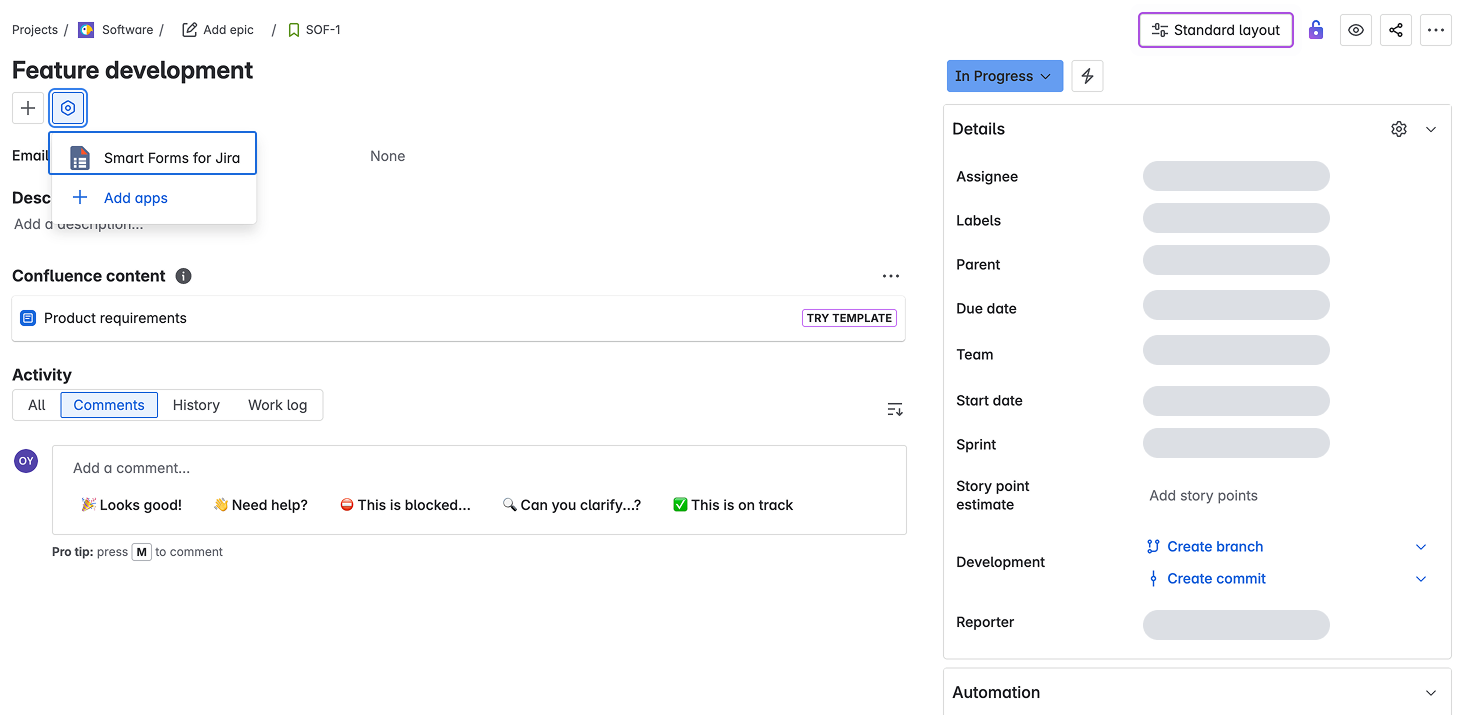Click the TRY TEMPLATE badge
Viewport: 1467px width, 715px height.
tap(849, 318)
